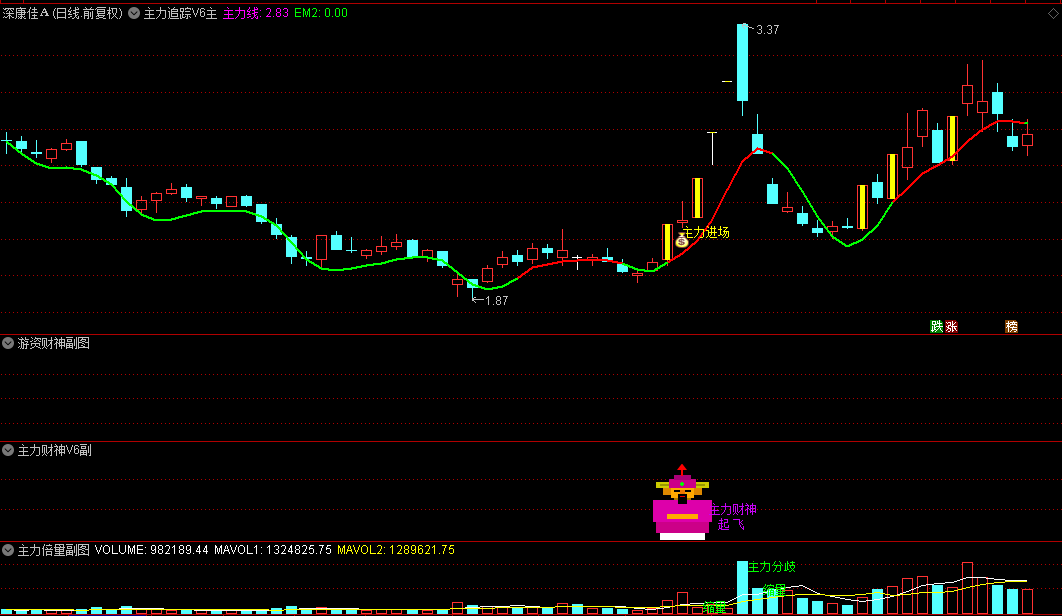The image size is (1062, 616).
Task: Select the 主力财神V6副 panel title
Action: point(54,450)
